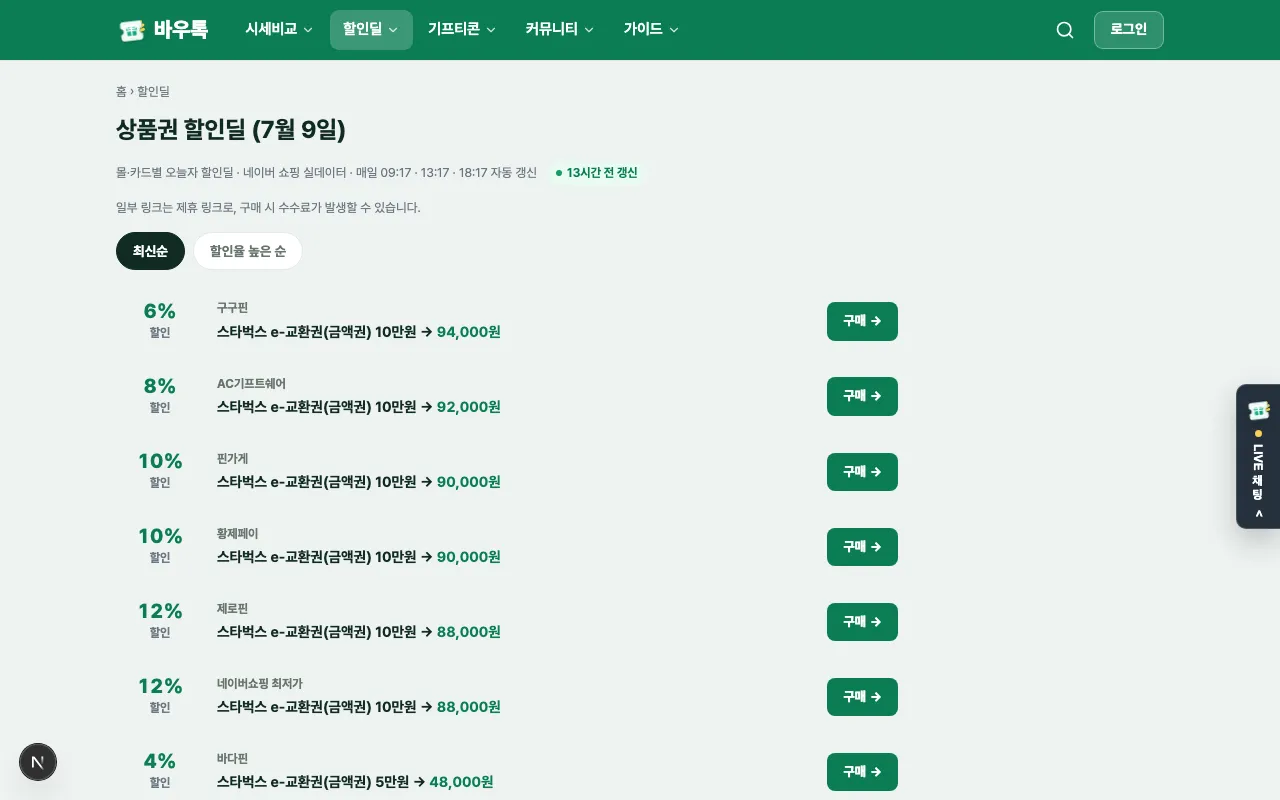1280x800 pixels.
Task: Click 구매 for the AC기프트쉐어 deal
Action: pyautogui.click(x=862, y=396)
